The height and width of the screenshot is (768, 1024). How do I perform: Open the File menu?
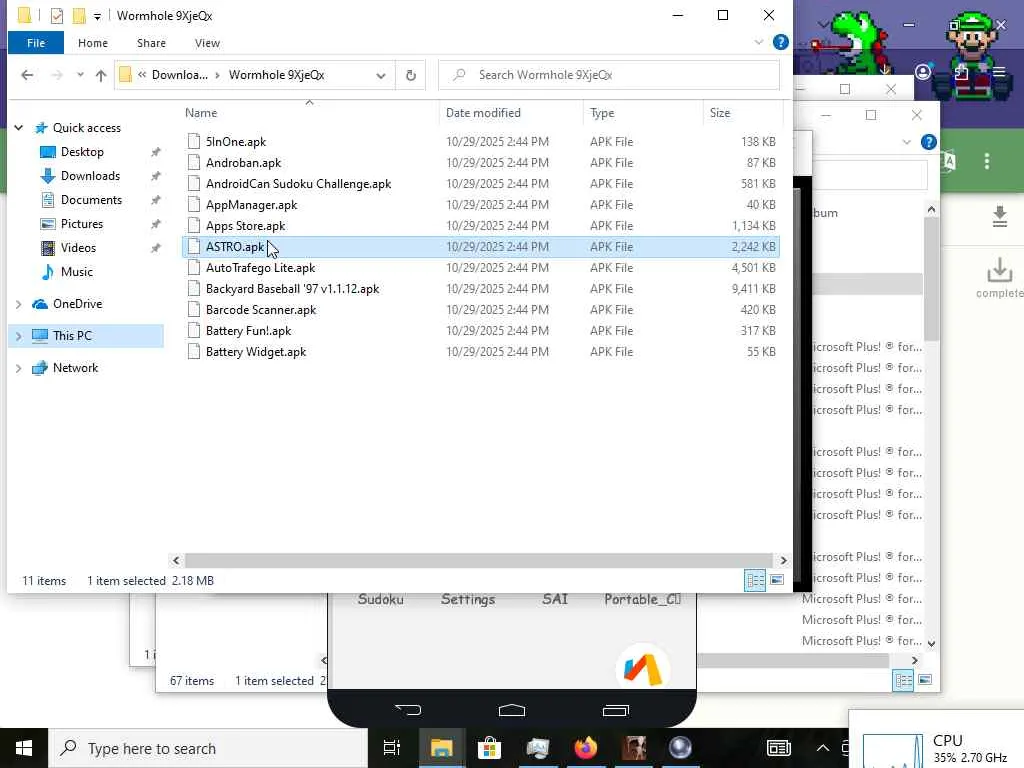tap(36, 43)
